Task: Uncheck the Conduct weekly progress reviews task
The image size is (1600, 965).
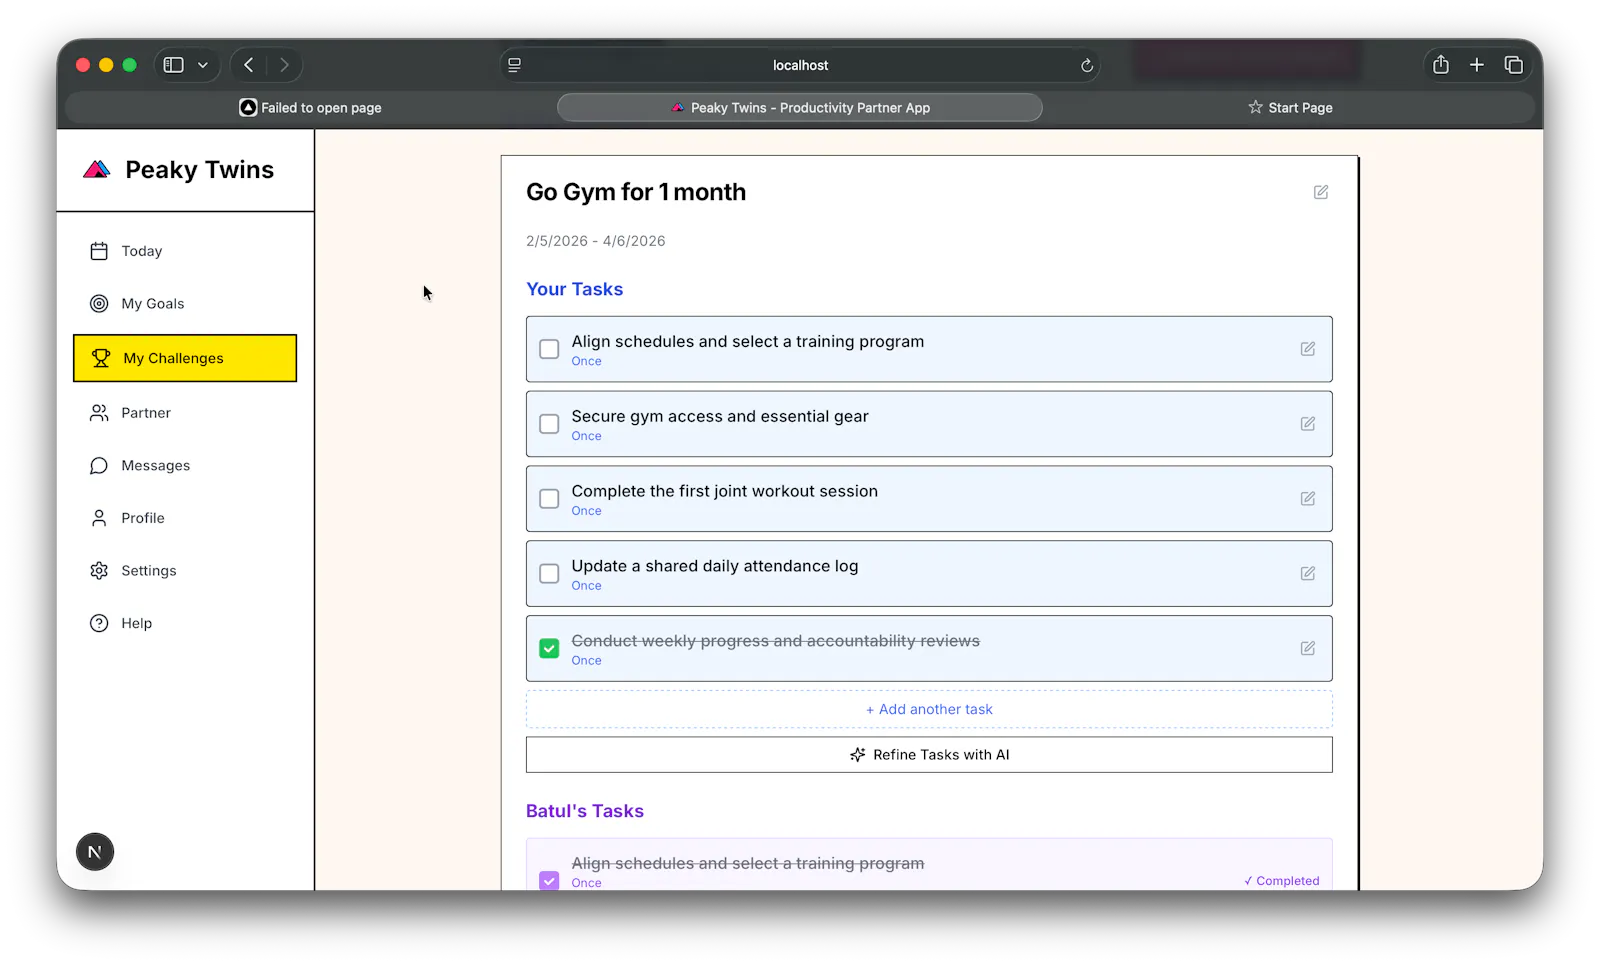Action: coord(549,649)
